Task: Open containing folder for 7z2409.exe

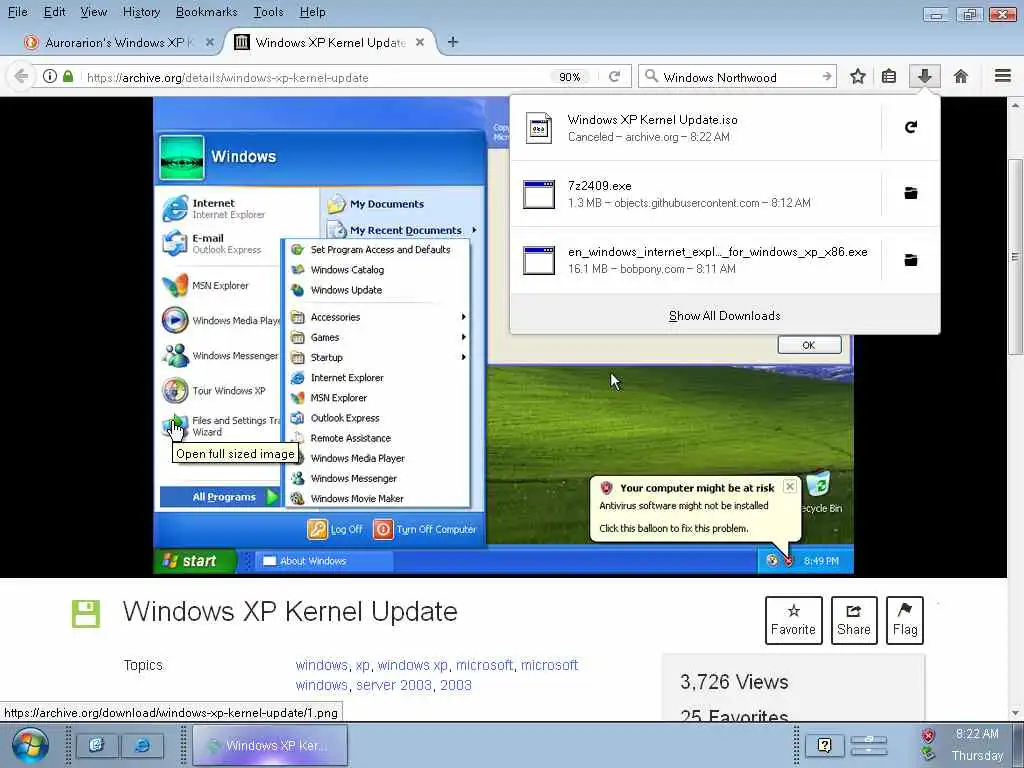Action: click(x=910, y=193)
